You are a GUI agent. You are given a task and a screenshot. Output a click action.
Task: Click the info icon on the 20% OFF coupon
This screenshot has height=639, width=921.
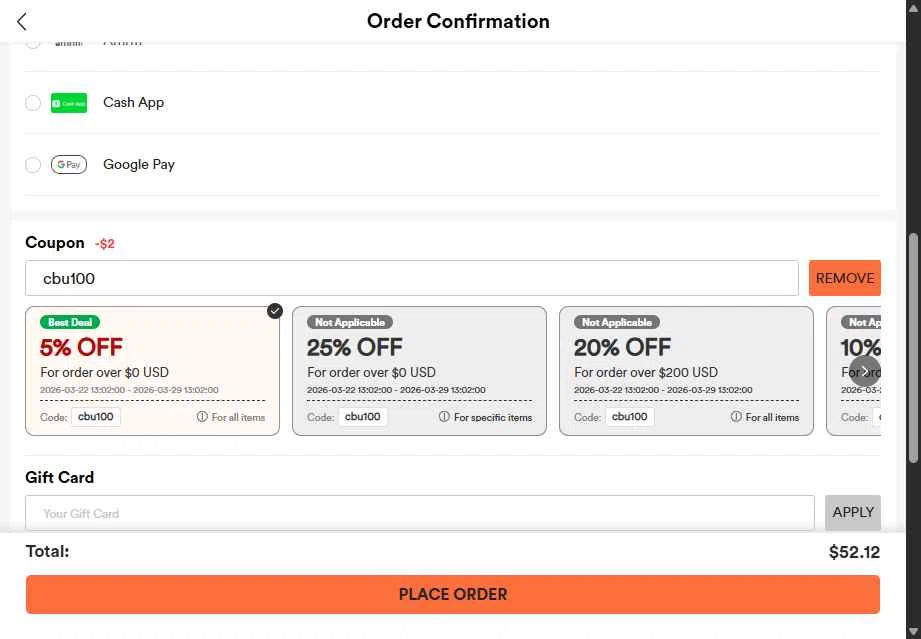point(736,417)
